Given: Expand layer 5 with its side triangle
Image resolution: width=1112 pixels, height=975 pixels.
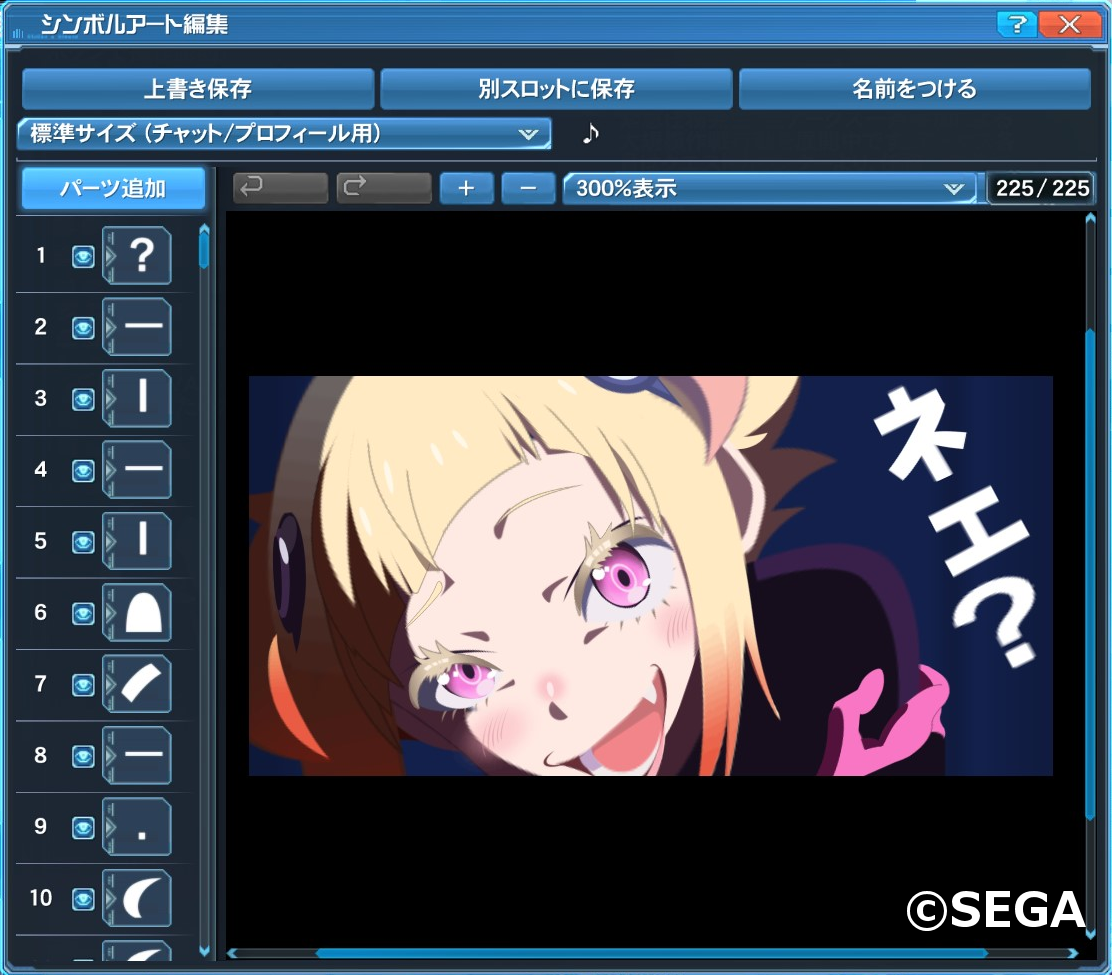Looking at the screenshot, I should (109, 541).
